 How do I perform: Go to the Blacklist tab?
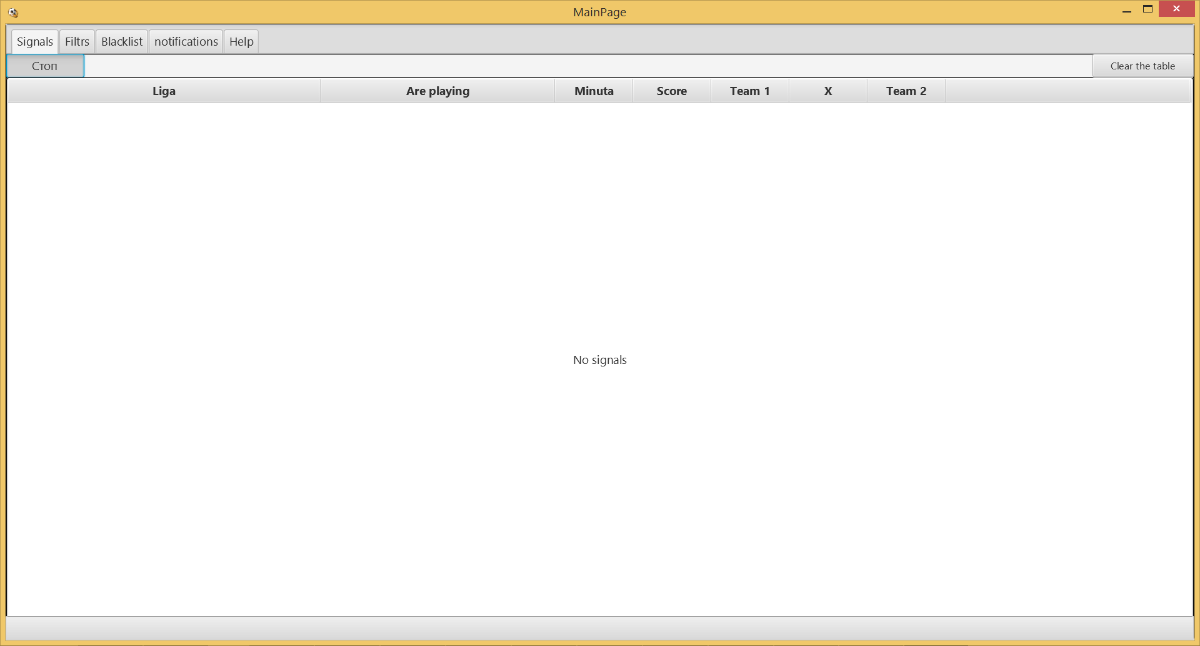point(122,42)
